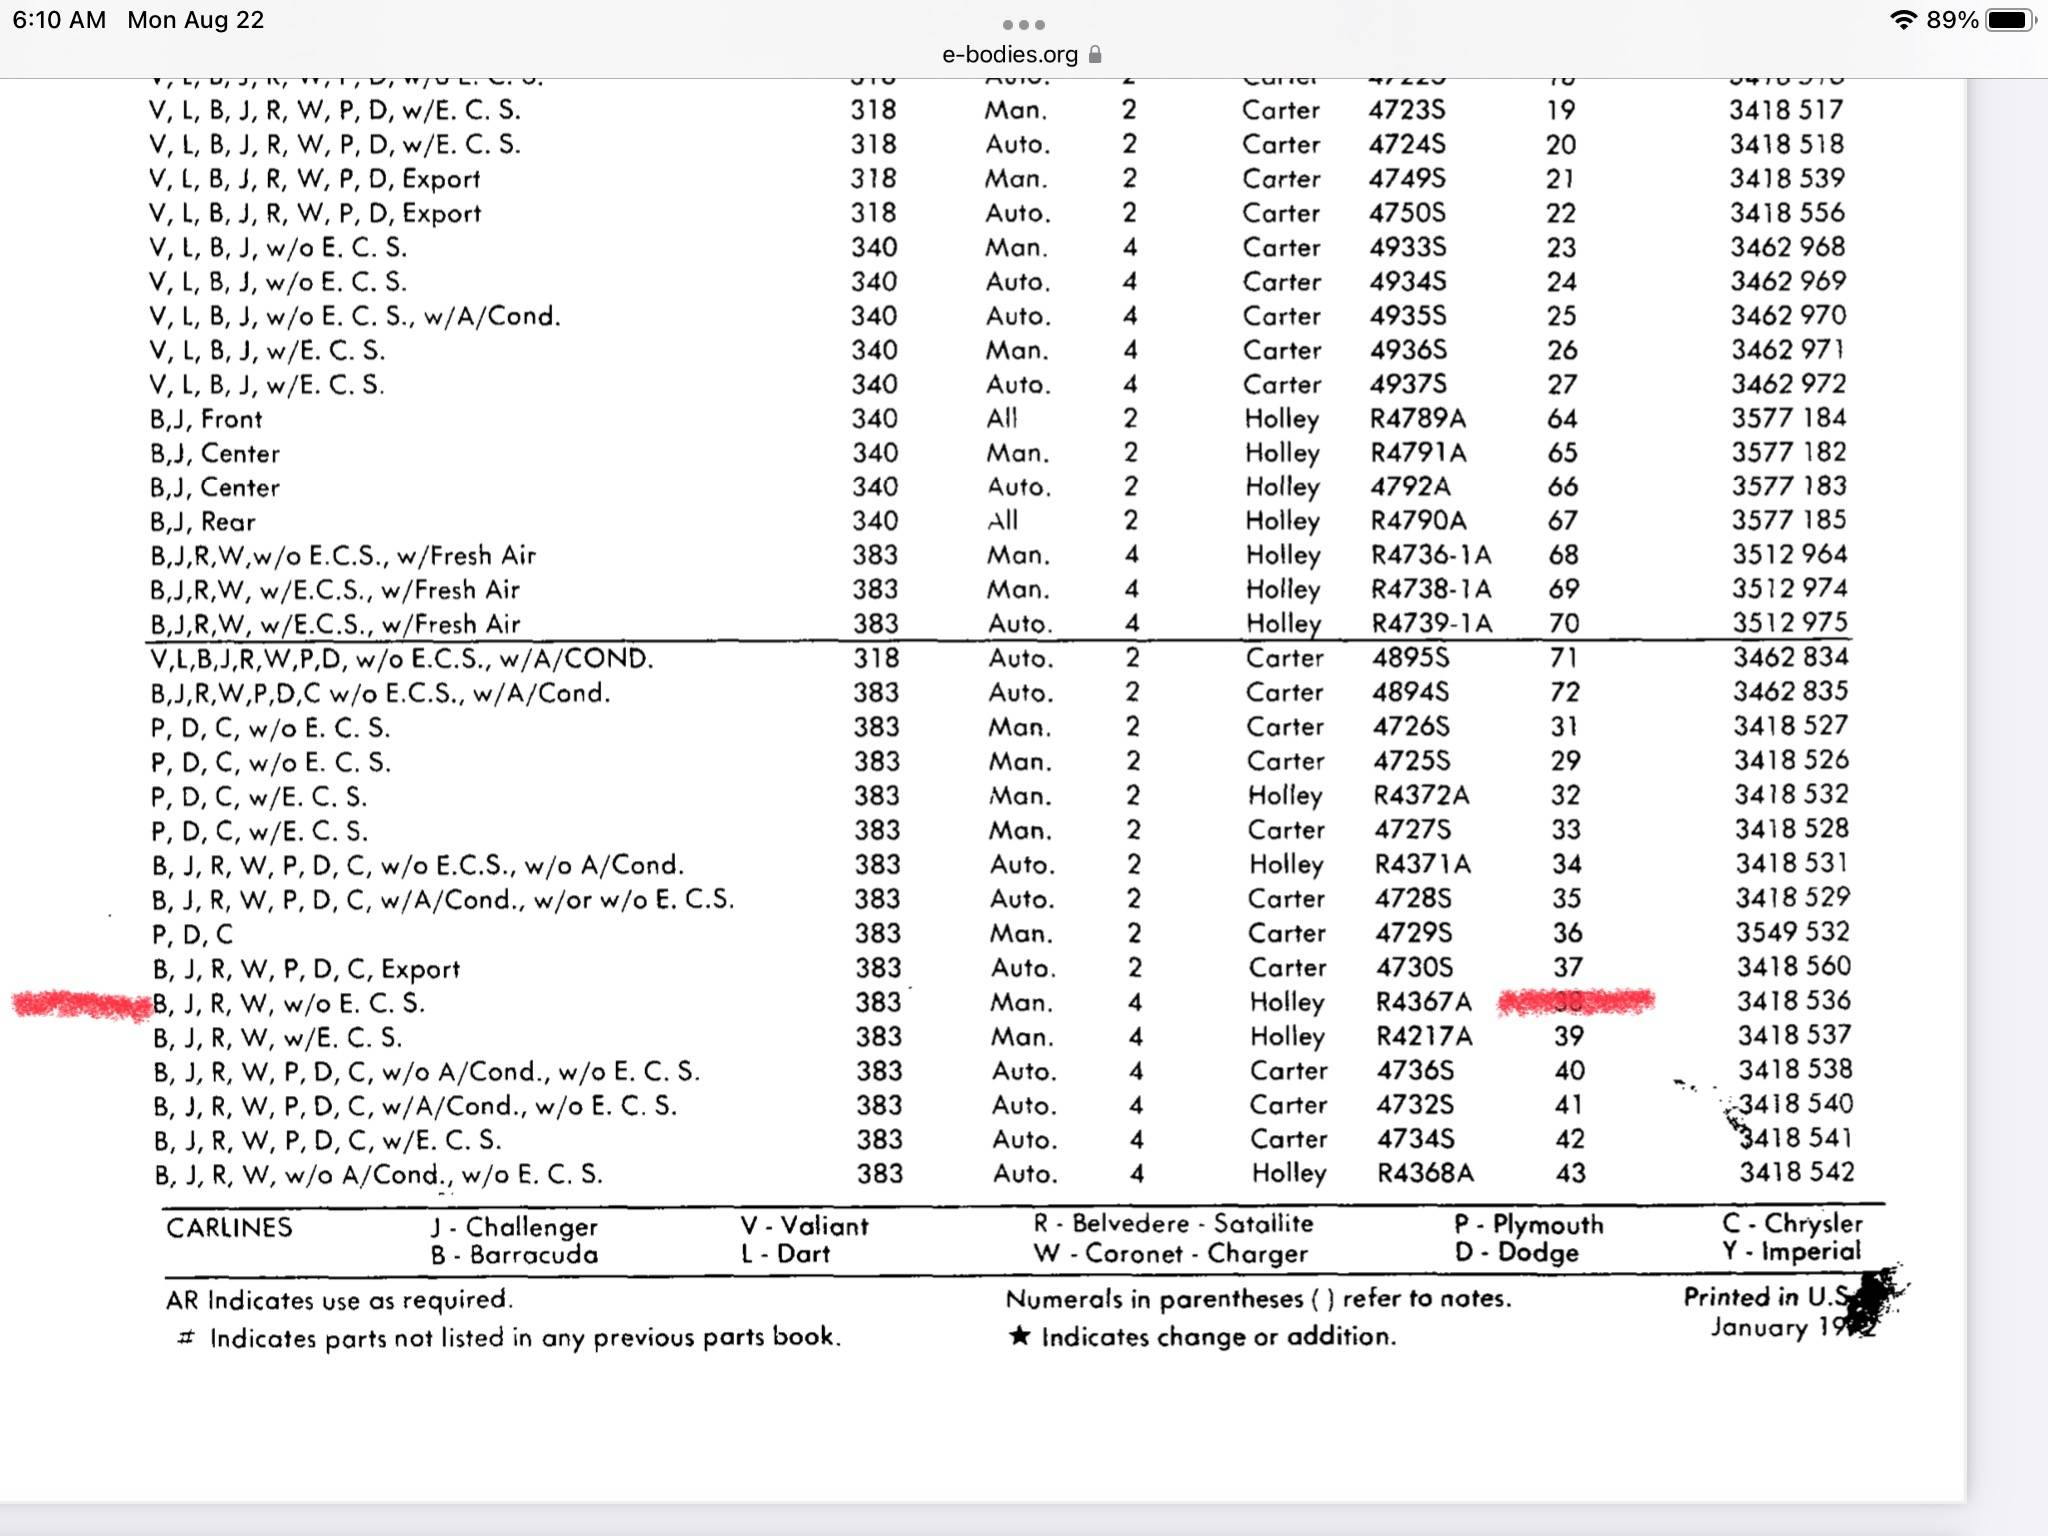Tap the battery indicator icon

click(x=2010, y=20)
